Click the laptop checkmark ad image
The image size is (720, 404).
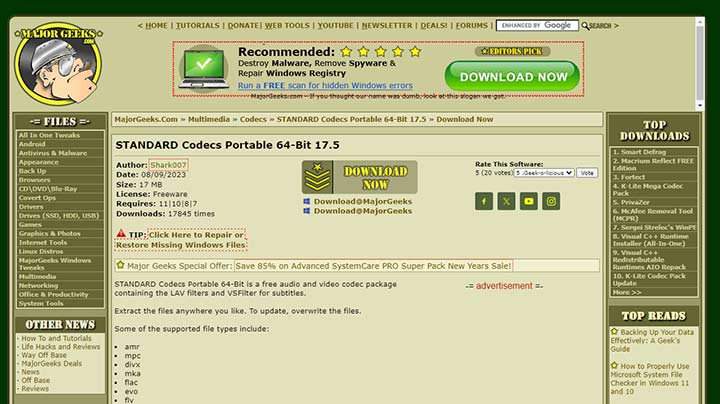click(204, 69)
